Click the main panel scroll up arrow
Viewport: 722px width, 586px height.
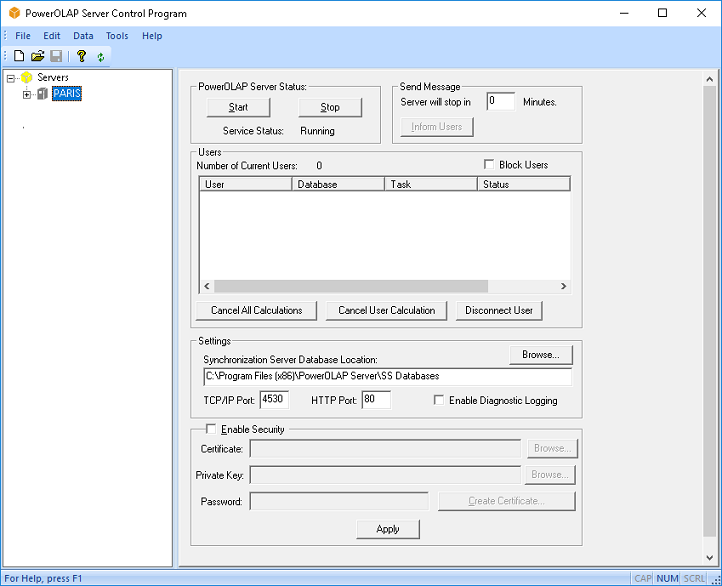tap(710, 79)
